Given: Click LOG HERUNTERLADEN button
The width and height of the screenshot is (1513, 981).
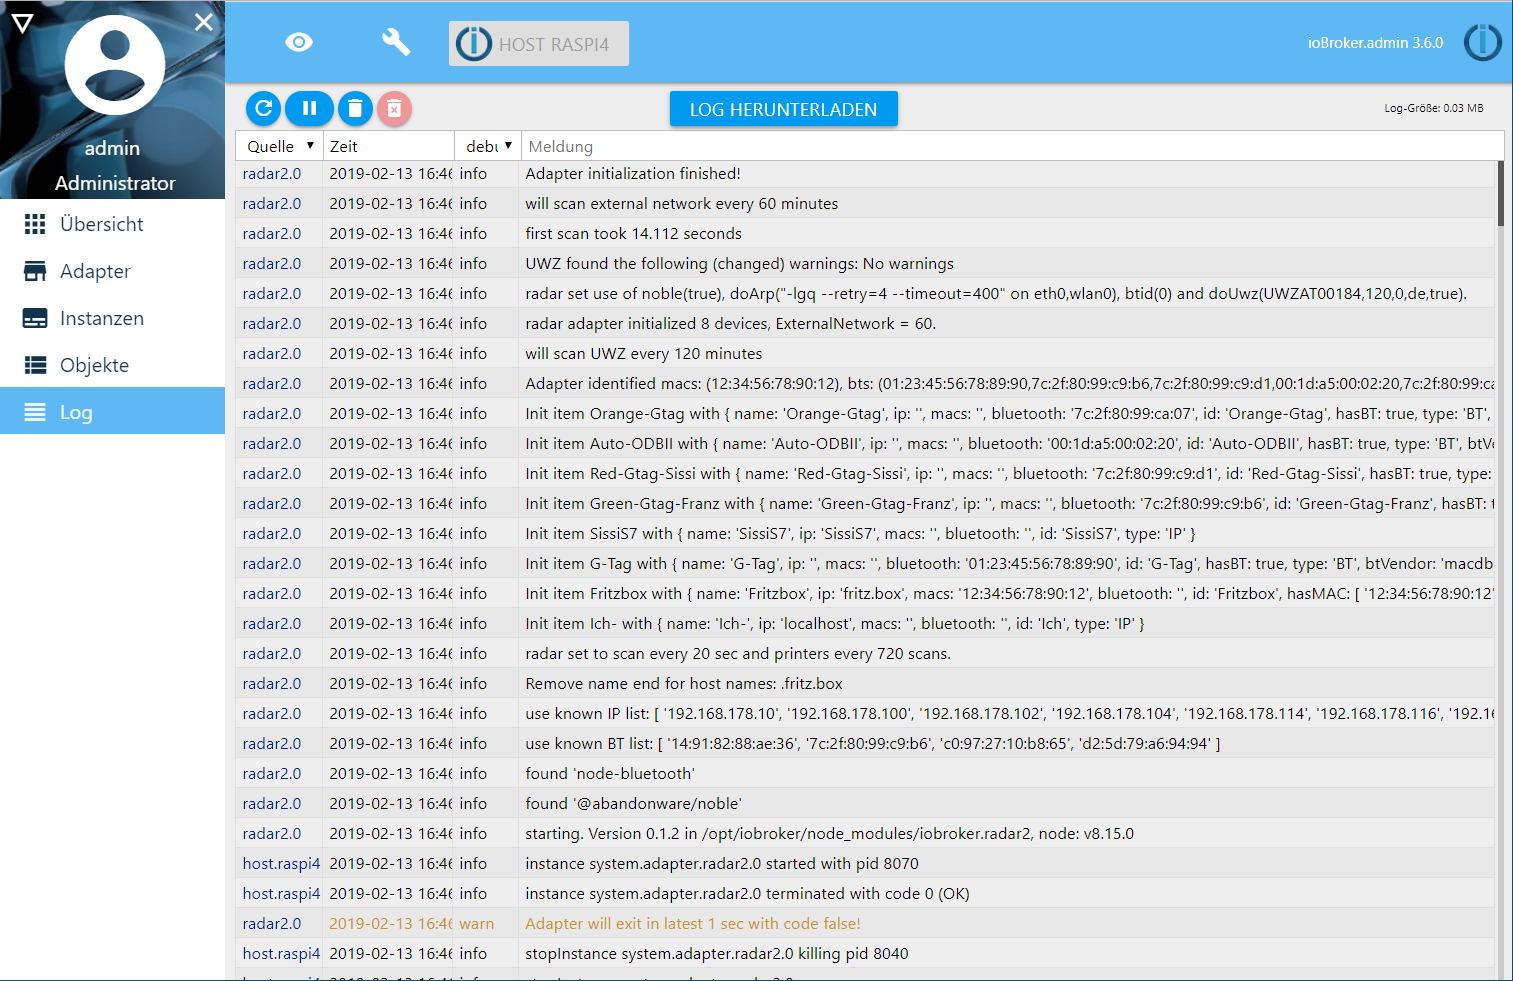Looking at the screenshot, I should (784, 109).
